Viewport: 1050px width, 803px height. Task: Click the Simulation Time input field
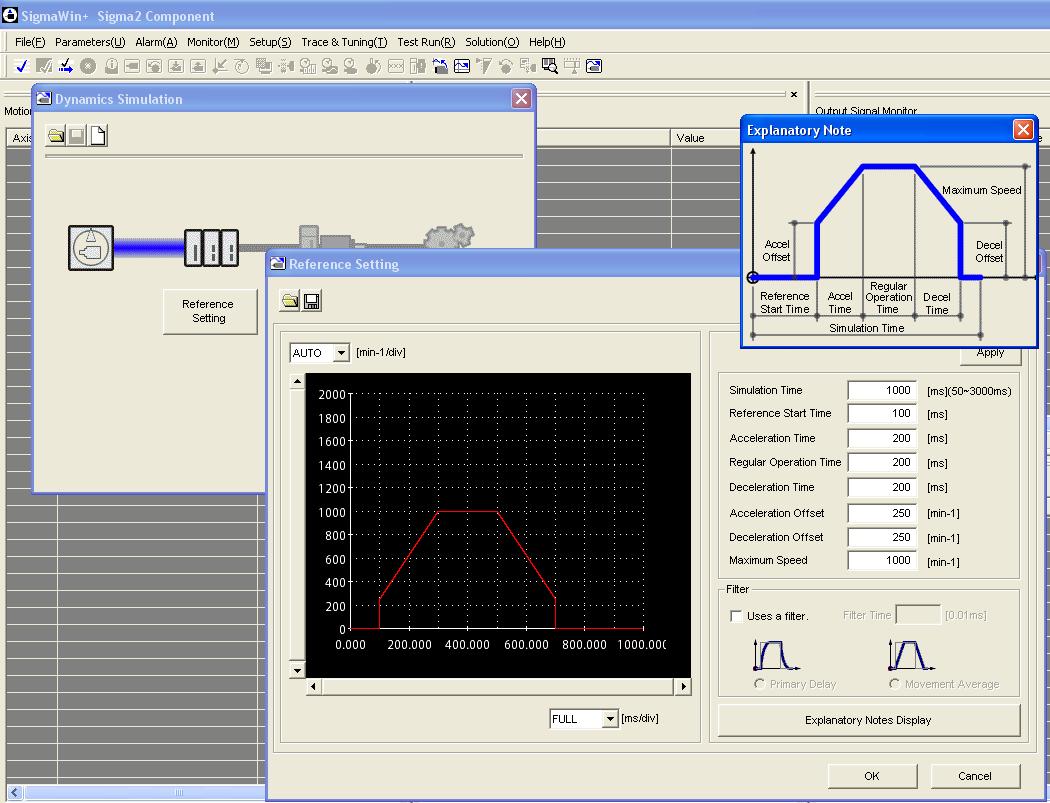coord(881,390)
